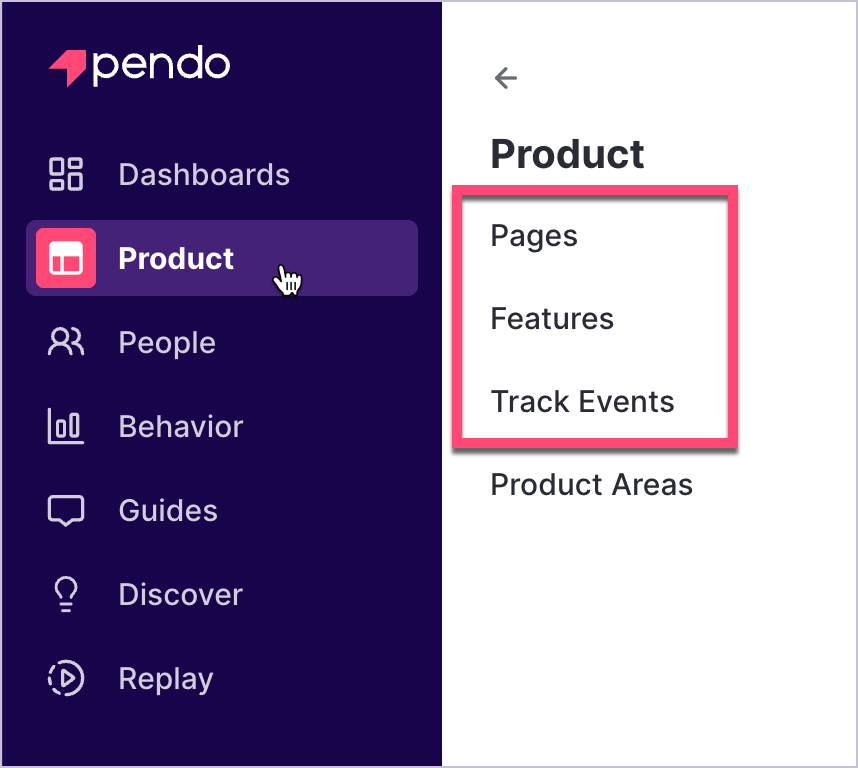Open the Dashboards menu entry
This screenshot has width=858, height=768.
pyautogui.click(x=203, y=174)
